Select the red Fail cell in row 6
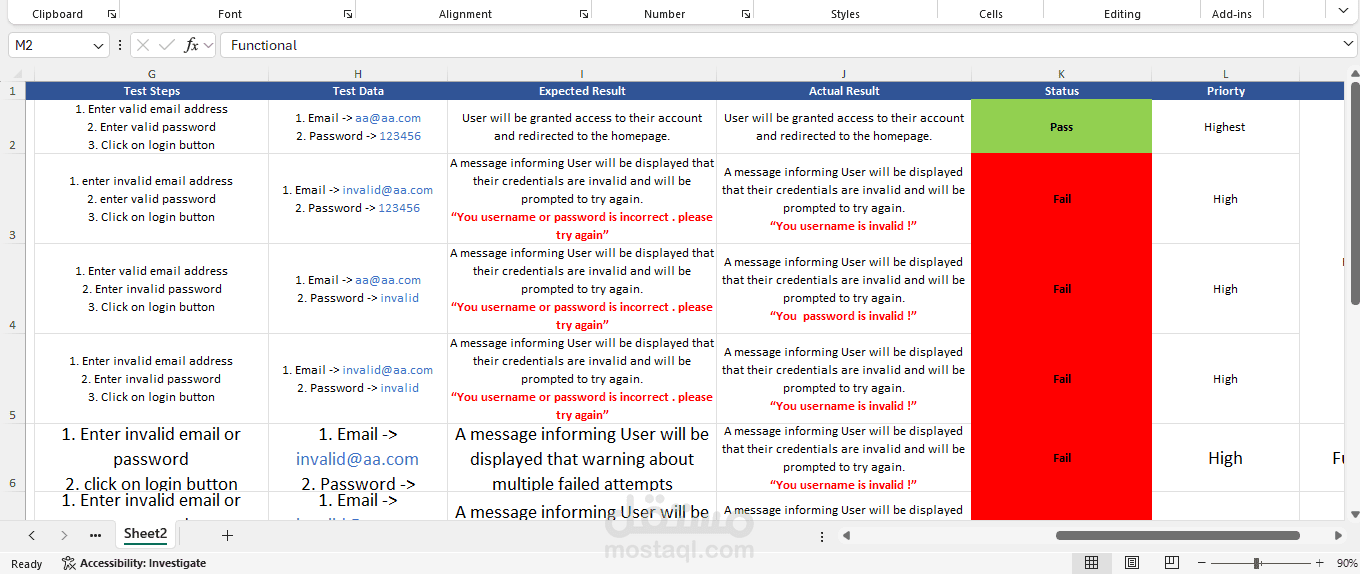This screenshot has height=574, width=1360. 1061,457
